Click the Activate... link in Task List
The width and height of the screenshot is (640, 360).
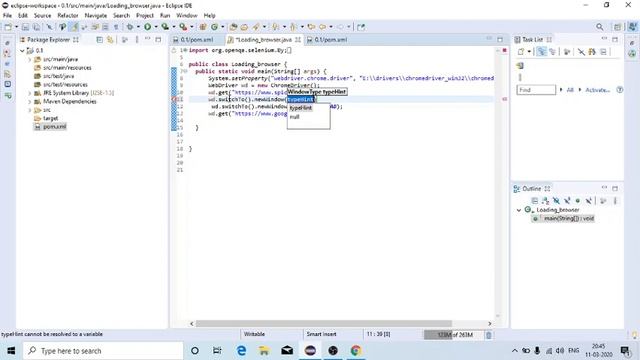point(598,90)
